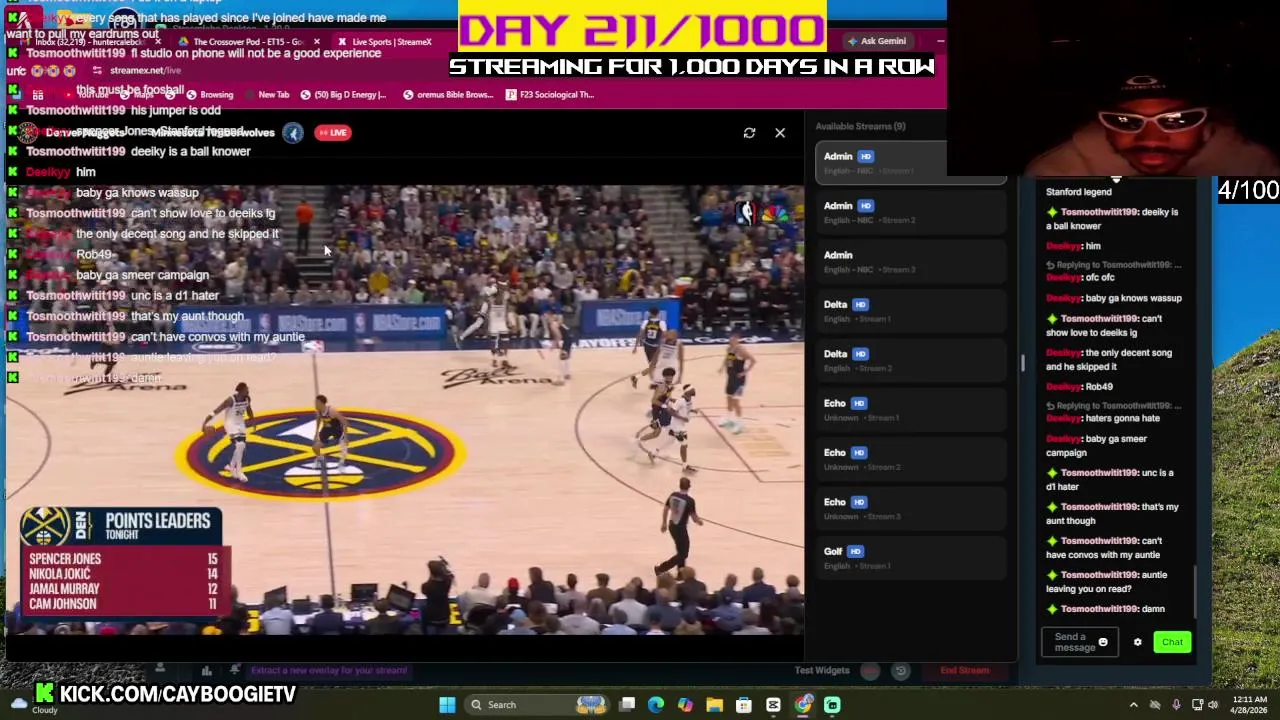The width and height of the screenshot is (1280, 720).
Task: Choose the Delta Stream 1 source
Action: coord(911,311)
